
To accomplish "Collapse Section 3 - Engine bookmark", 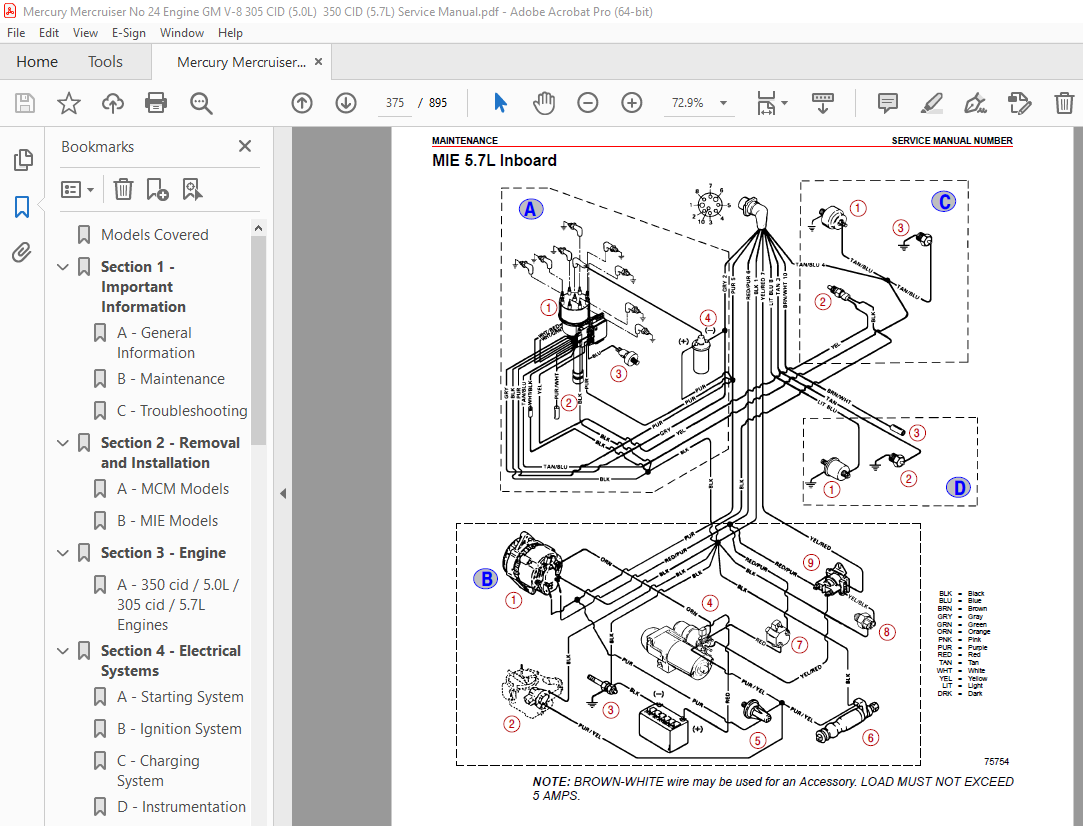I will tap(63, 553).
